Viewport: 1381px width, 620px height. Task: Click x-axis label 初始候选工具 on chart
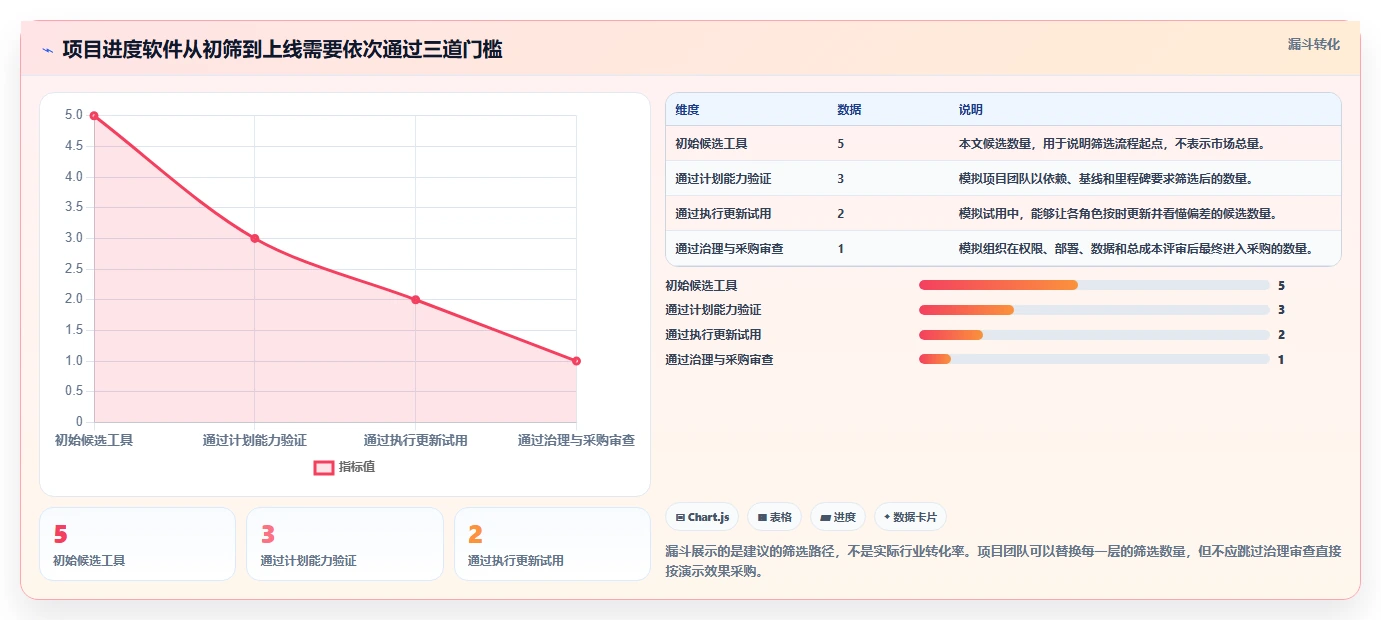[x=94, y=440]
